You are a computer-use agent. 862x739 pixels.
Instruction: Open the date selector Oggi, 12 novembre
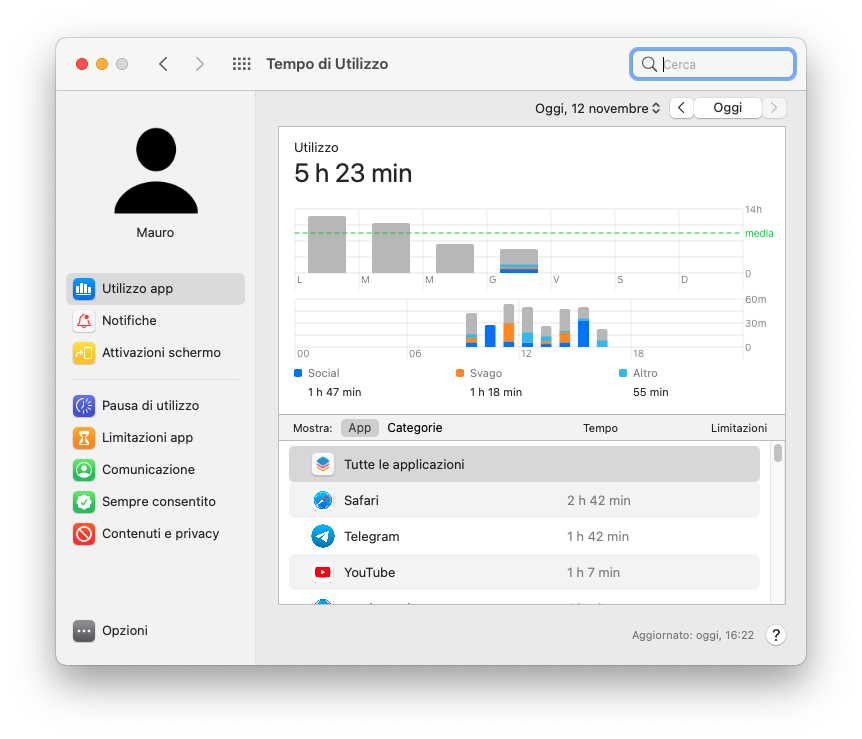[597, 108]
